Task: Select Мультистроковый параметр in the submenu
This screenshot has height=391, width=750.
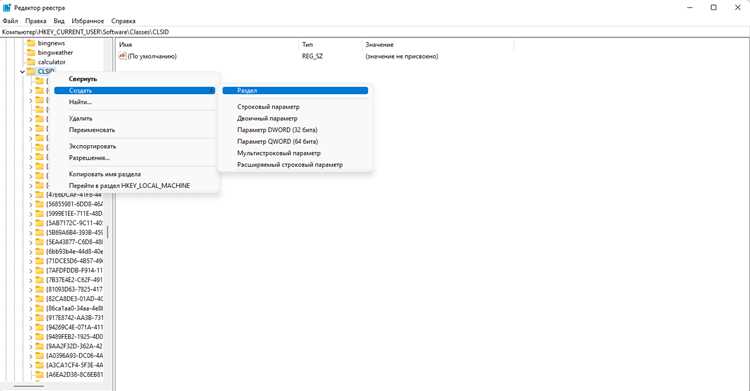Action: (x=295, y=153)
